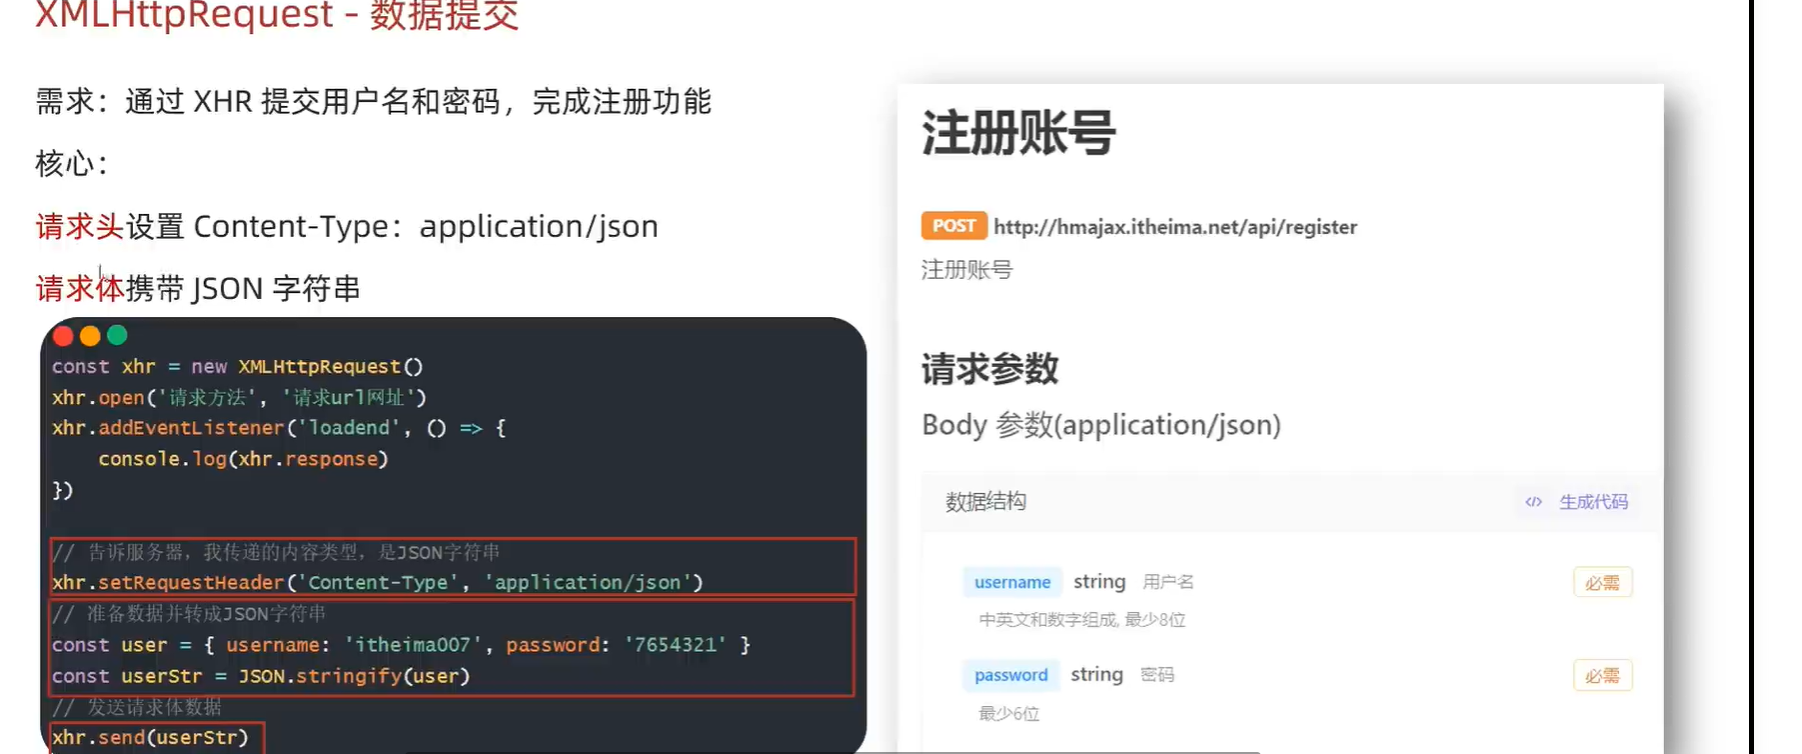Click the JSON.stringify(user) code line

pyautogui.click(x=261, y=676)
